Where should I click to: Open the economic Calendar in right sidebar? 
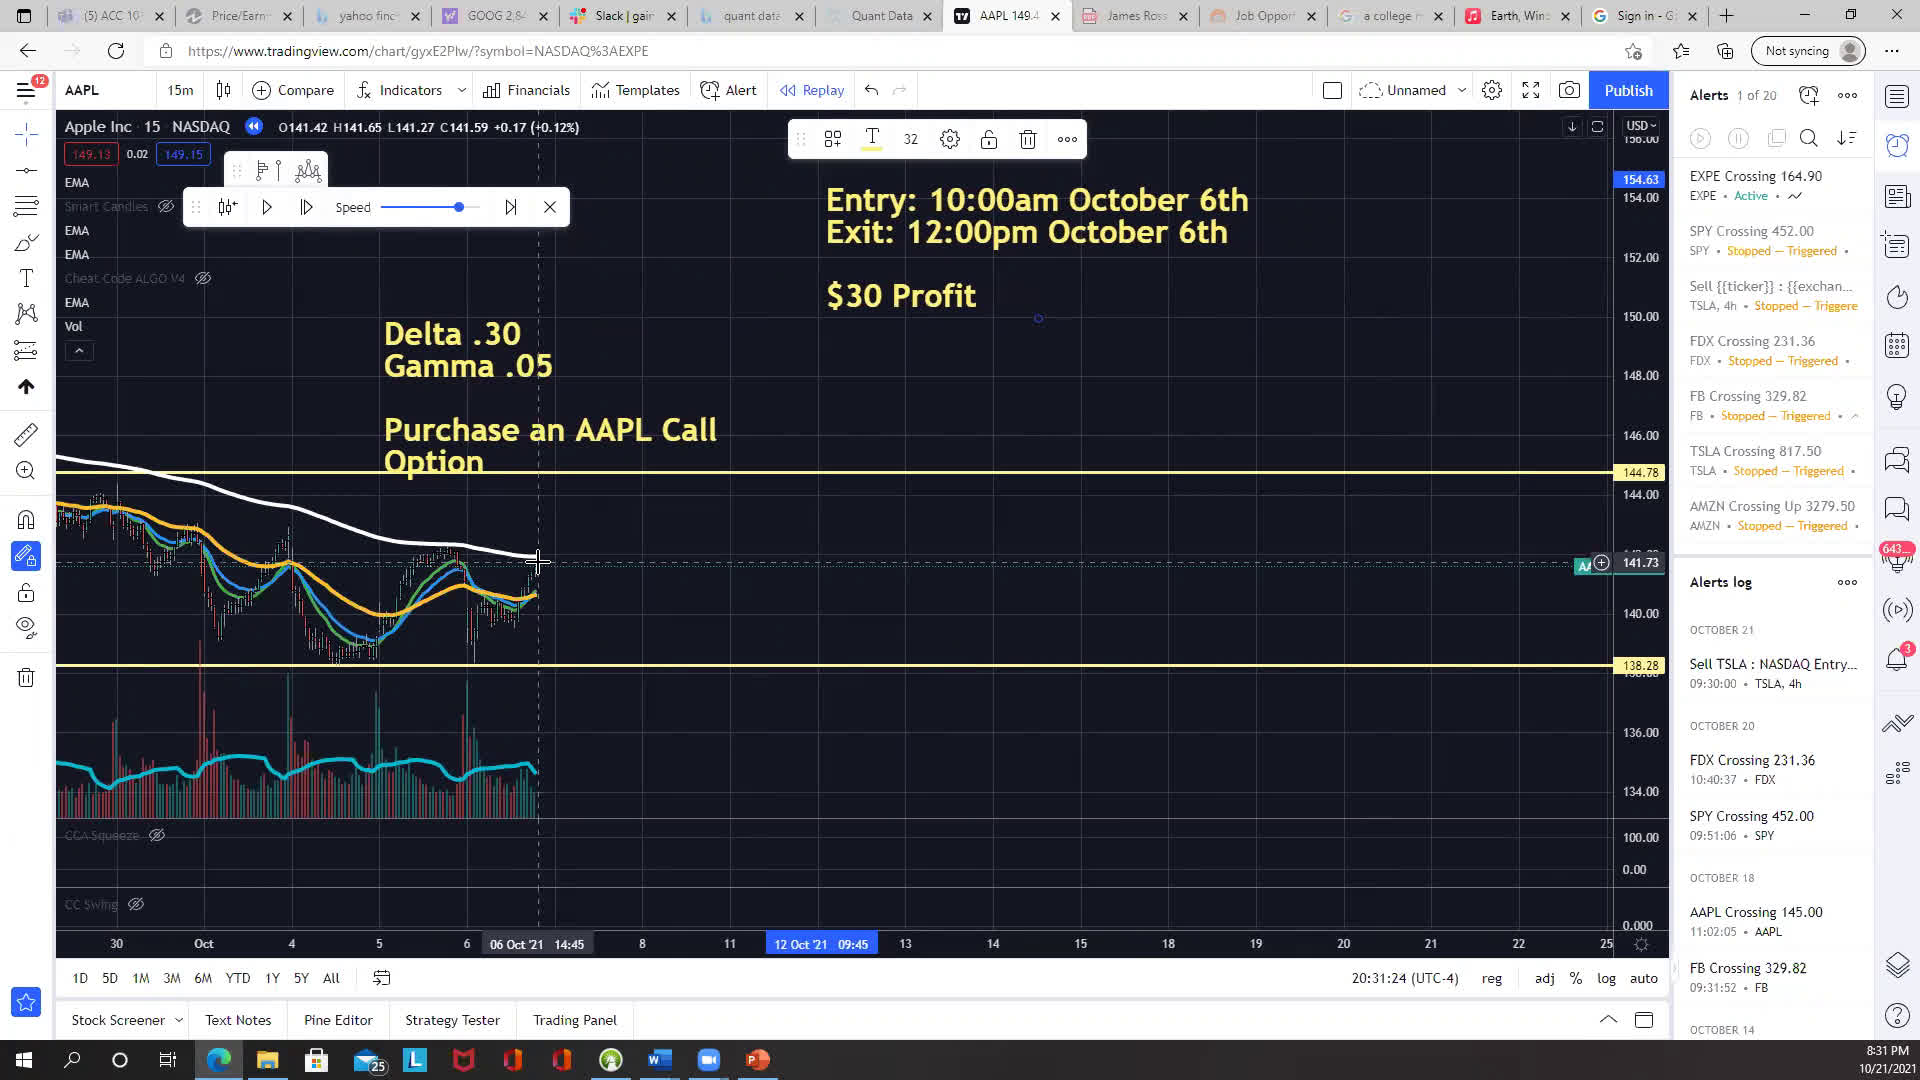click(1896, 345)
